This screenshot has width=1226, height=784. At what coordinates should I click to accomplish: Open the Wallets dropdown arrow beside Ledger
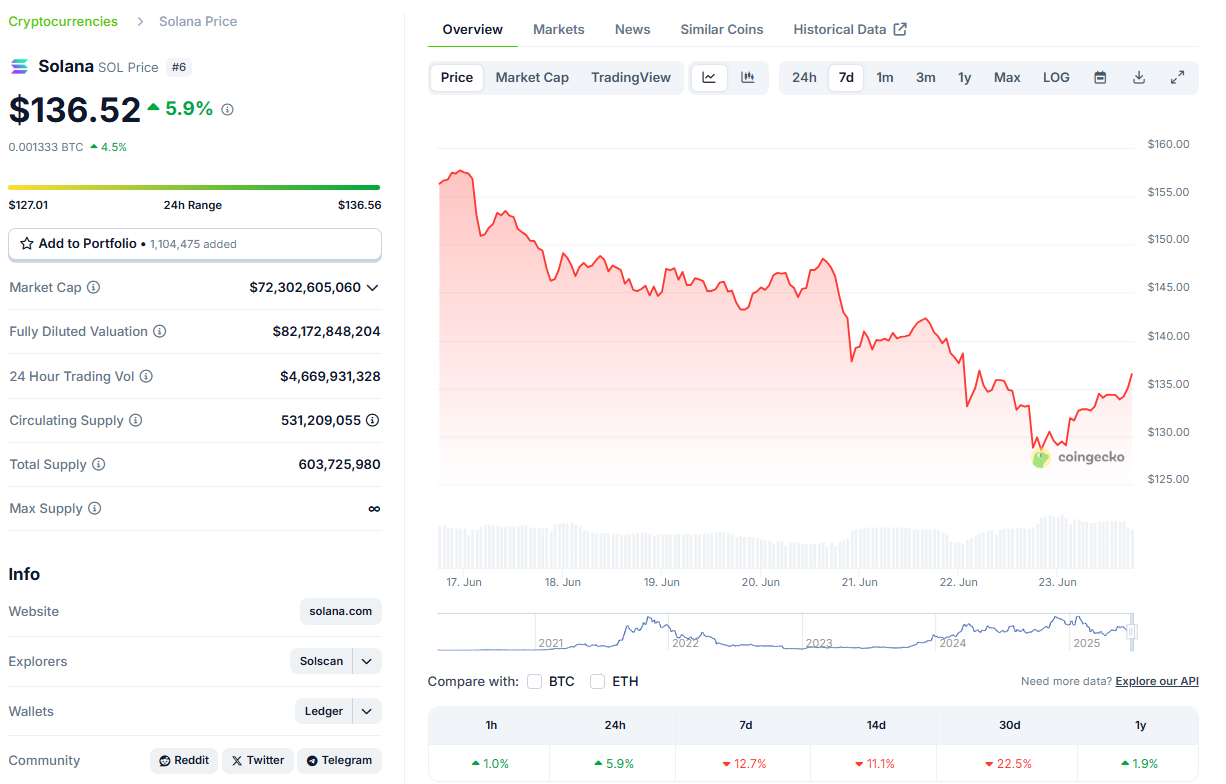coord(367,712)
